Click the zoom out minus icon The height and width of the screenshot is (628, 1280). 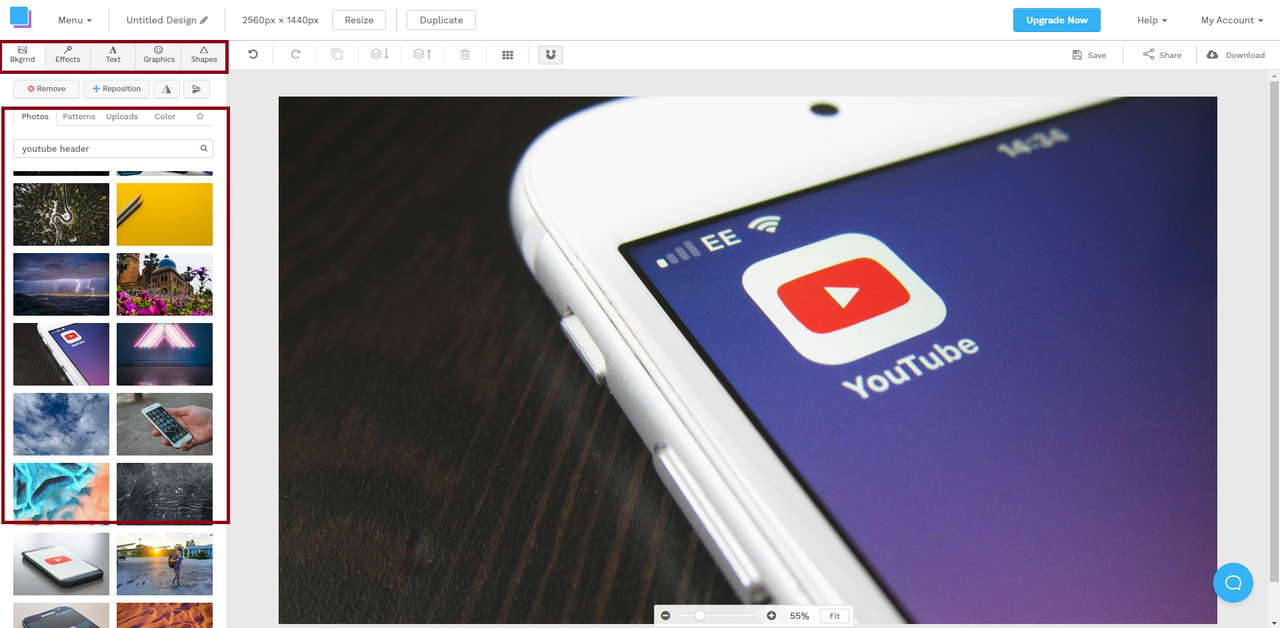(x=665, y=616)
